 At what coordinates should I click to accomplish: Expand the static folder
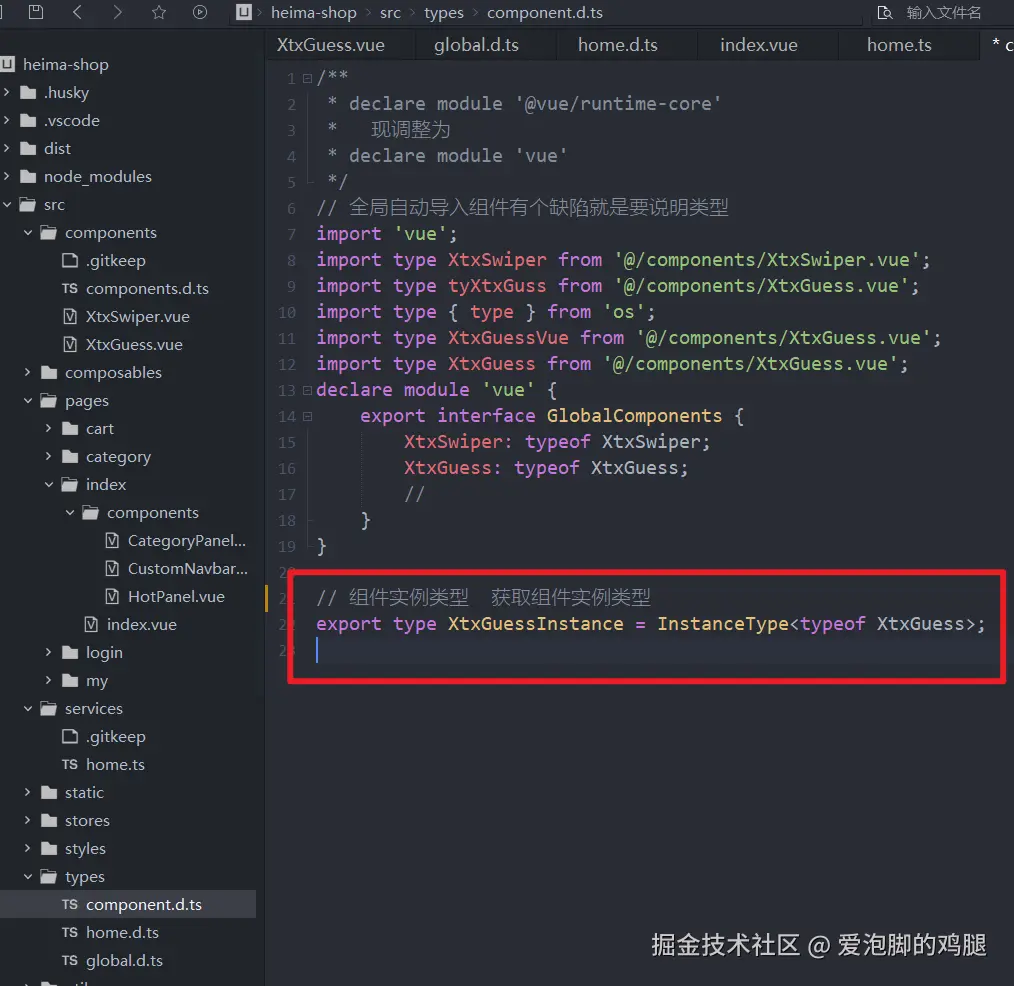(x=28, y=792)
